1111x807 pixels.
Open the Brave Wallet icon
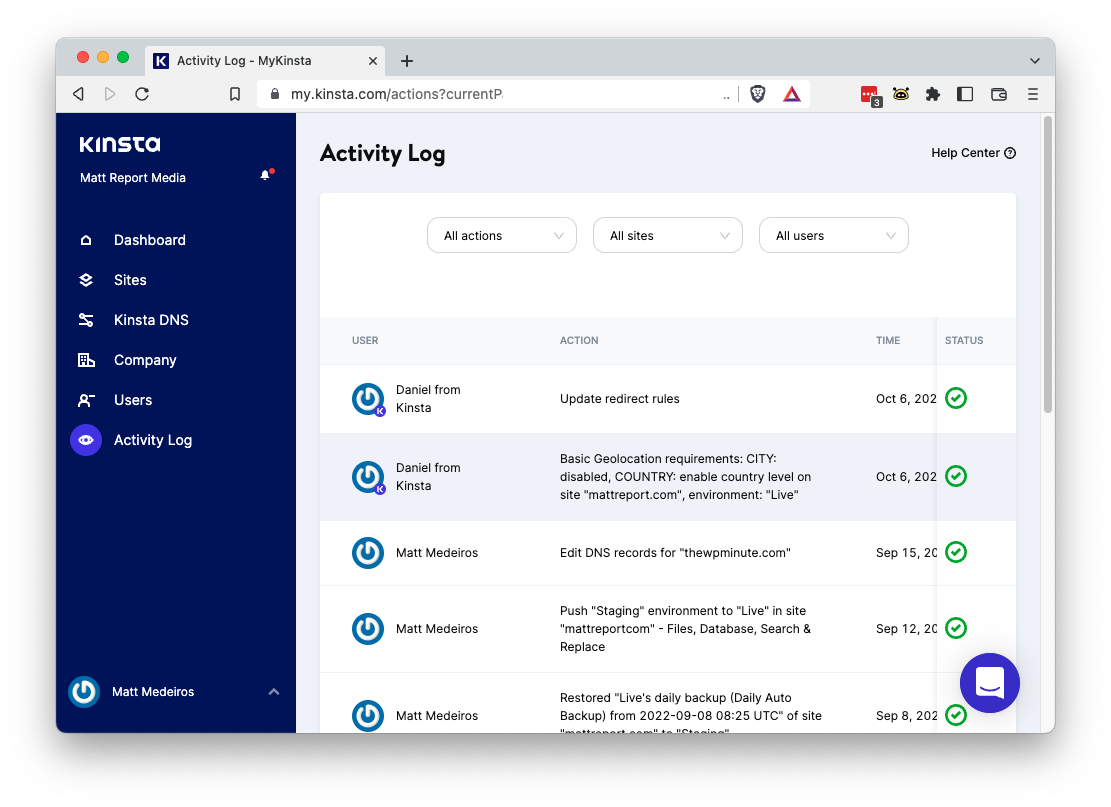coord(998,94)
